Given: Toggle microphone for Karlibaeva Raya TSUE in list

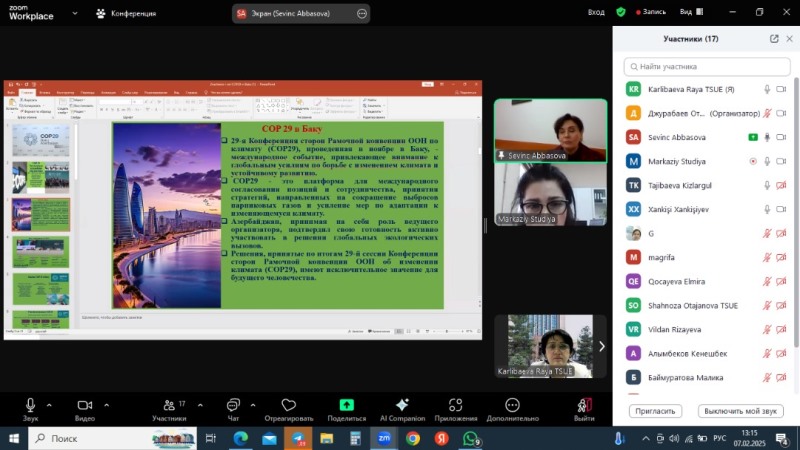Looking at the screenshot, I should pyautogui.click(x=767, y=89).
